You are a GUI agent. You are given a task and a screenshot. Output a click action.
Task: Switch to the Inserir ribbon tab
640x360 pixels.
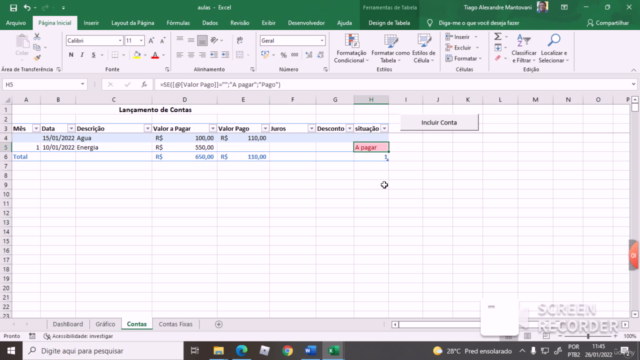click(x=91, y=23)
